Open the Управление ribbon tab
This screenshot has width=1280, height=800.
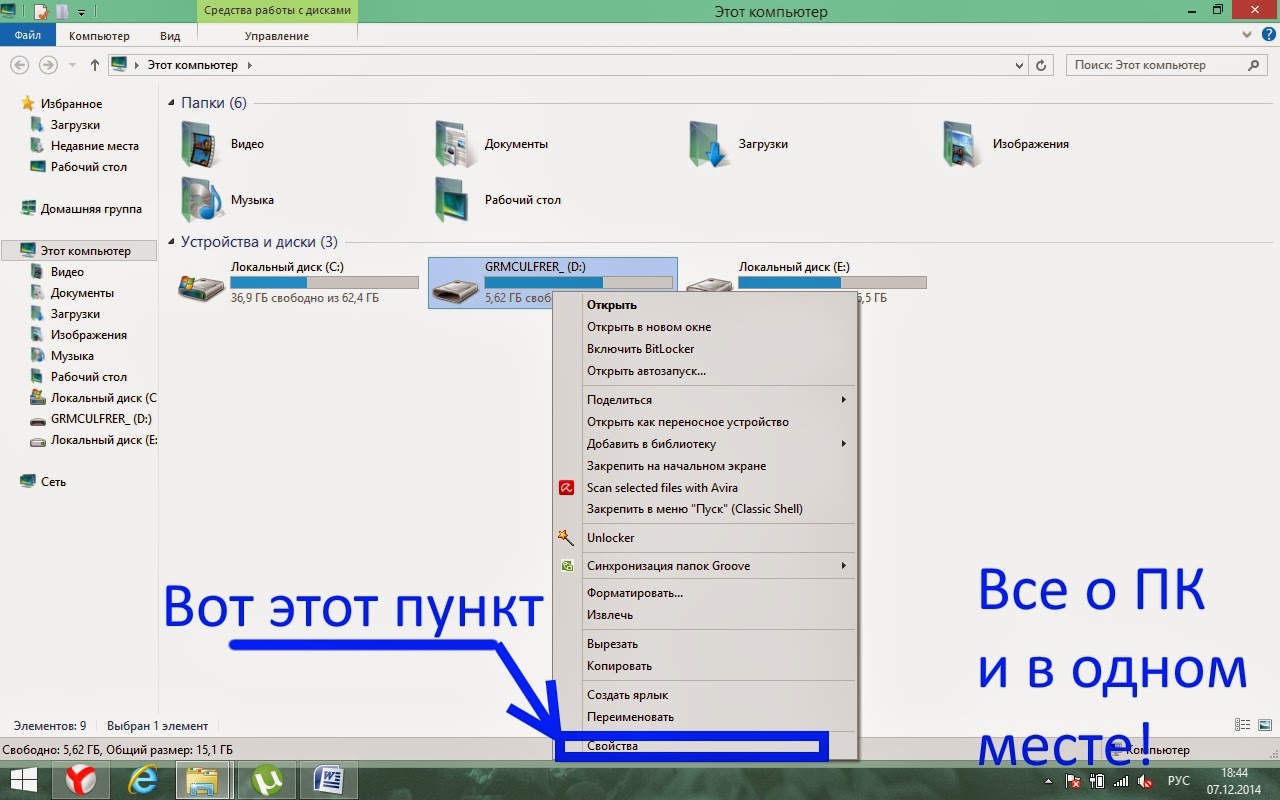277,36
